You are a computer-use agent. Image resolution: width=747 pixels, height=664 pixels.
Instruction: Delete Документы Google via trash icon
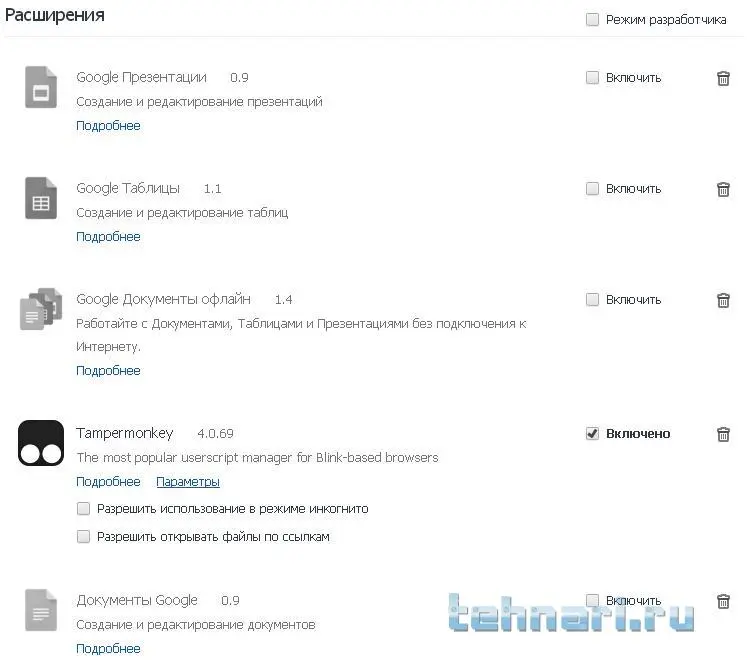[x=723, y=601]
